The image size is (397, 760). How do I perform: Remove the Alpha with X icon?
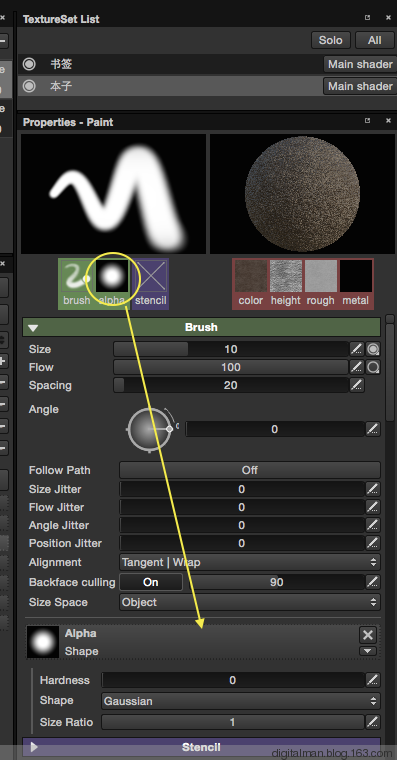[368, 635]
